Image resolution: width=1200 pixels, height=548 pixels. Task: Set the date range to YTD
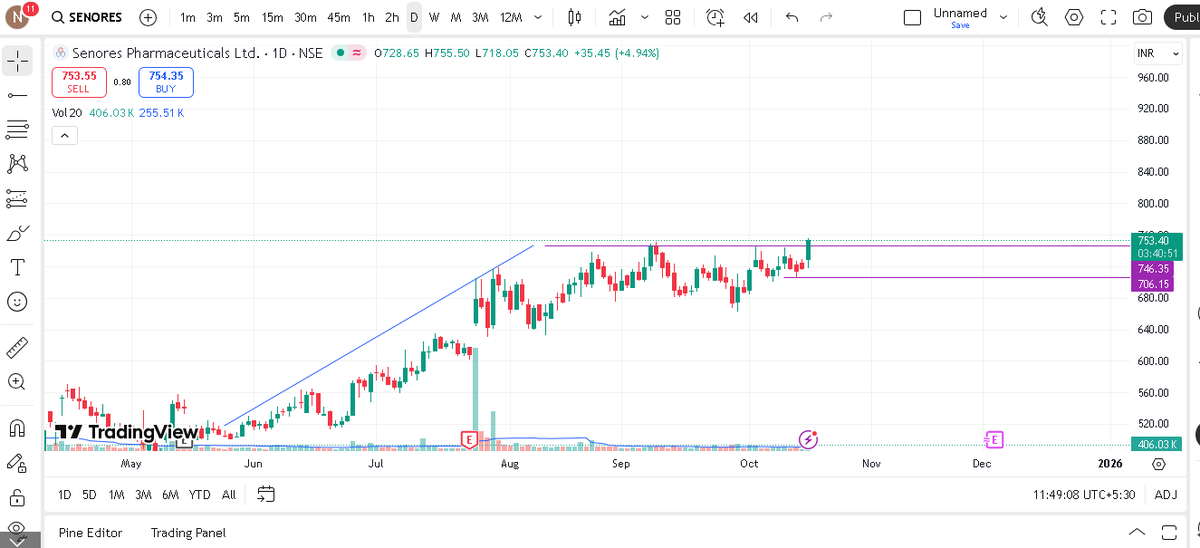pyautogui.click(x=199, y=494)
